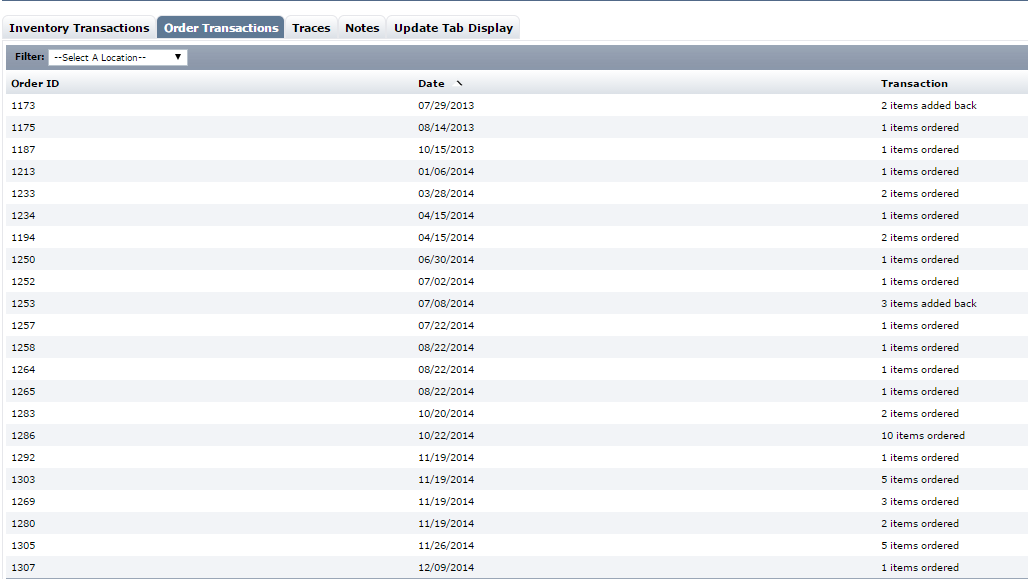Click "2 items ordered" for order 1194
Screen dimensions: 1028x579
(x=920, y=237)
